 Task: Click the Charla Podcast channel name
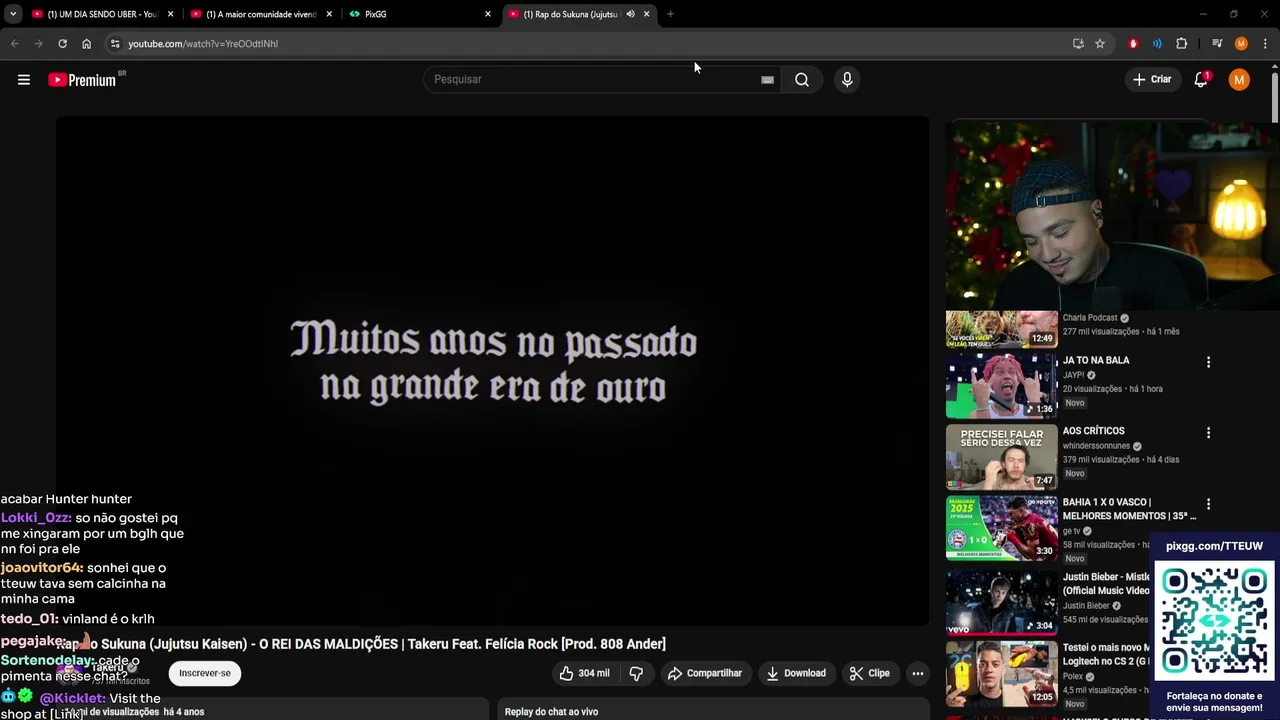coord(1090,318)
